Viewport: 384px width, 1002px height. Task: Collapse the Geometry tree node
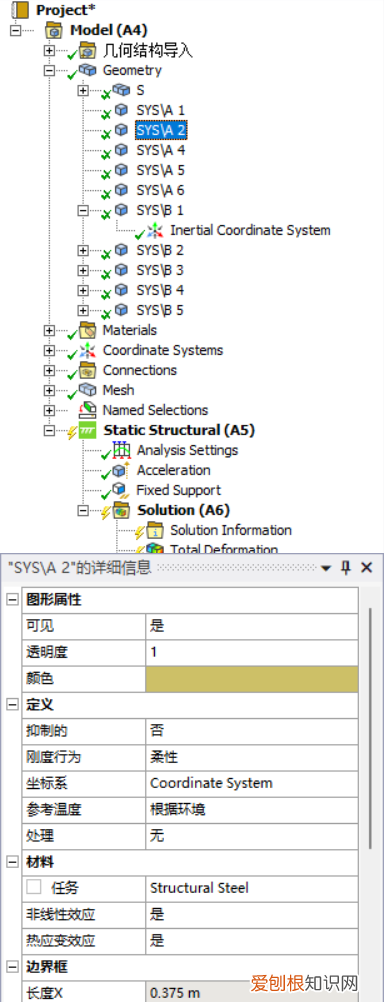click(x=49, y=70)
